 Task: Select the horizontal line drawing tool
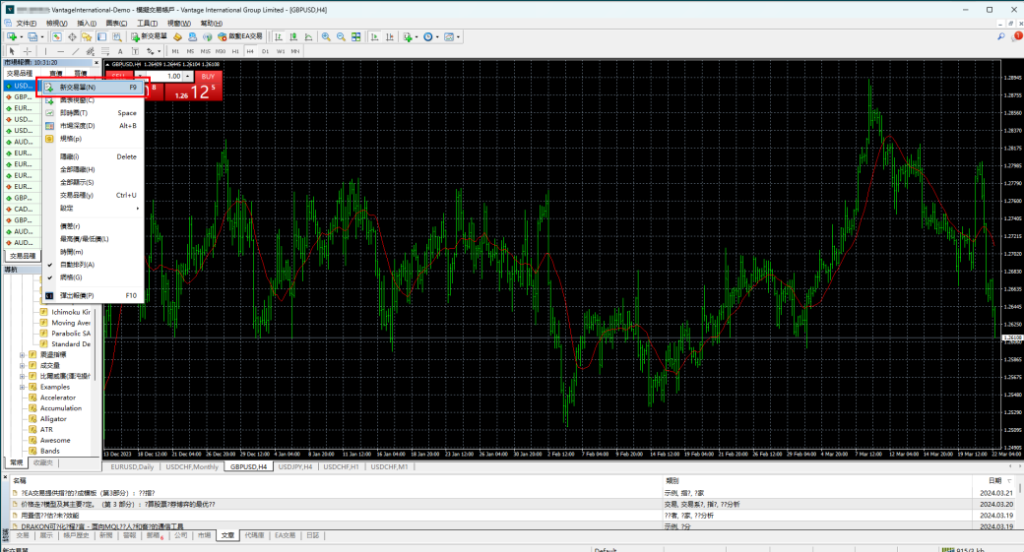(x=61, y=50)
